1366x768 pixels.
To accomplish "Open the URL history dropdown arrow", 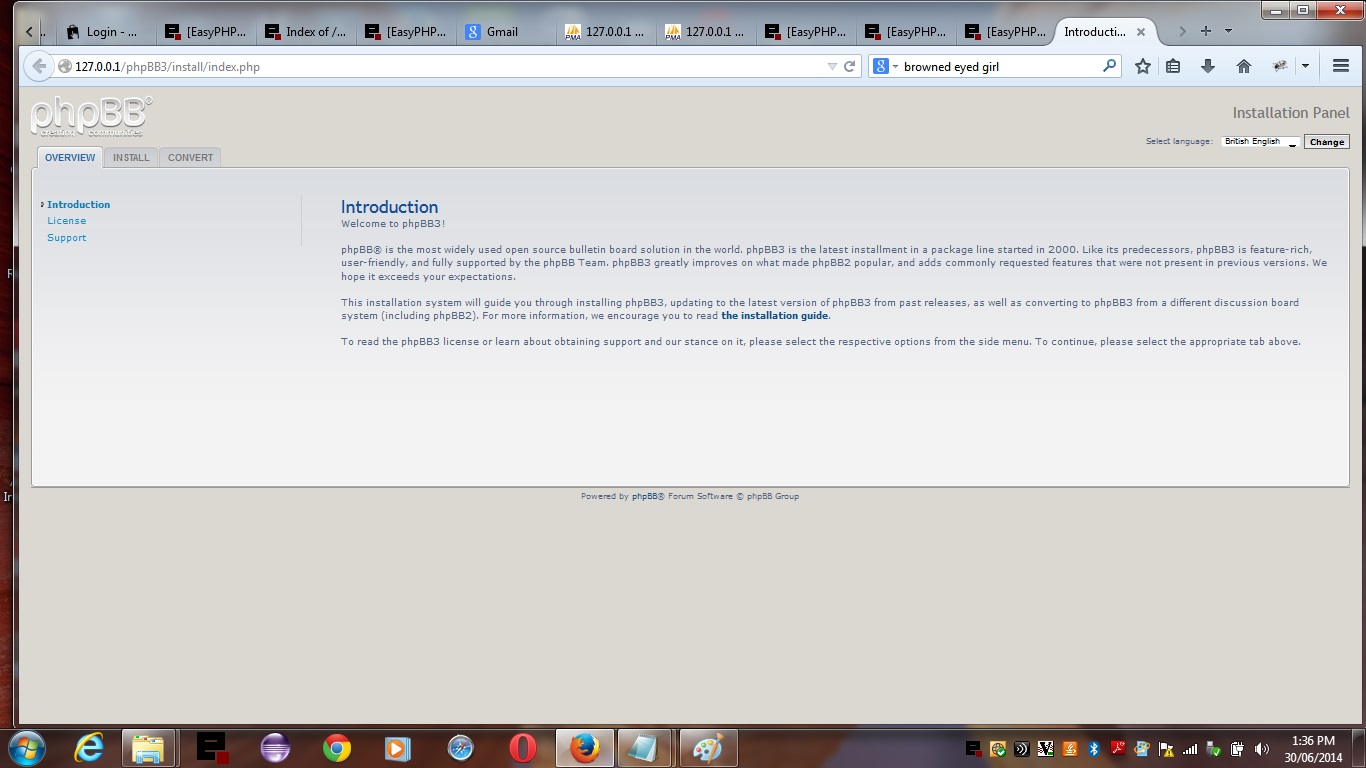I will coord(832,67).
